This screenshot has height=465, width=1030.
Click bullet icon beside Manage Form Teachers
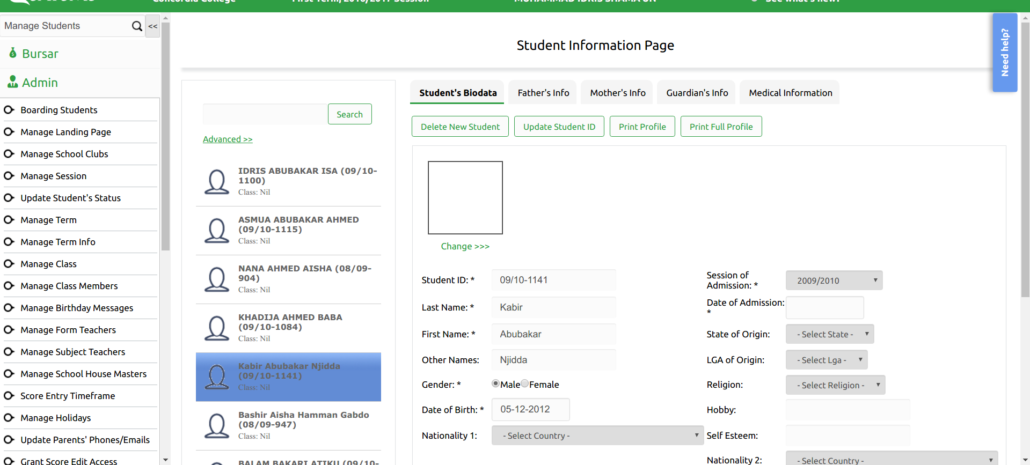pos(9,330)
